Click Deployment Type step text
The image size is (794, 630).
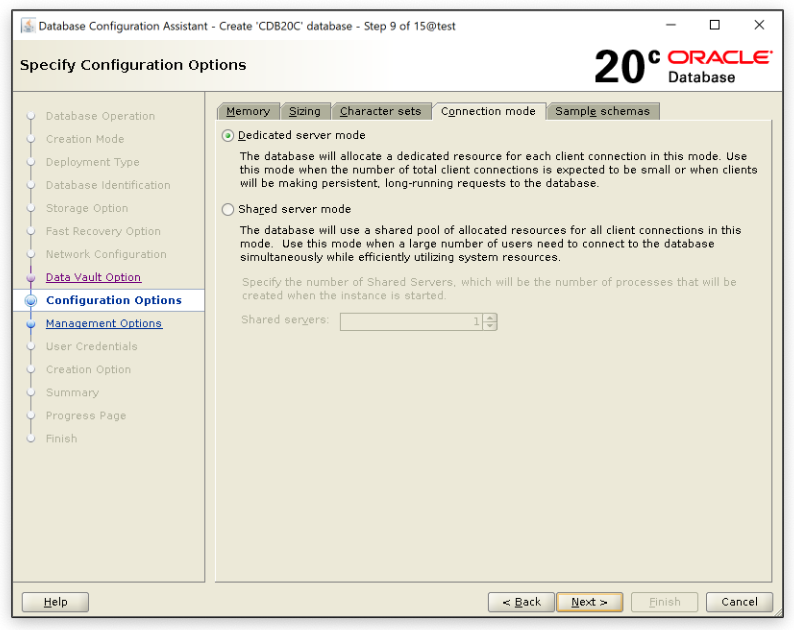pos(93,163)
